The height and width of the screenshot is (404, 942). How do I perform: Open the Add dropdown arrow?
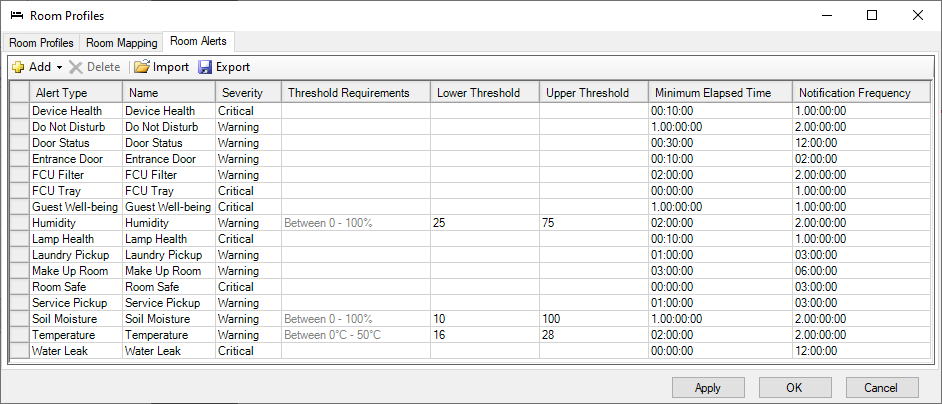pos(59,68)
